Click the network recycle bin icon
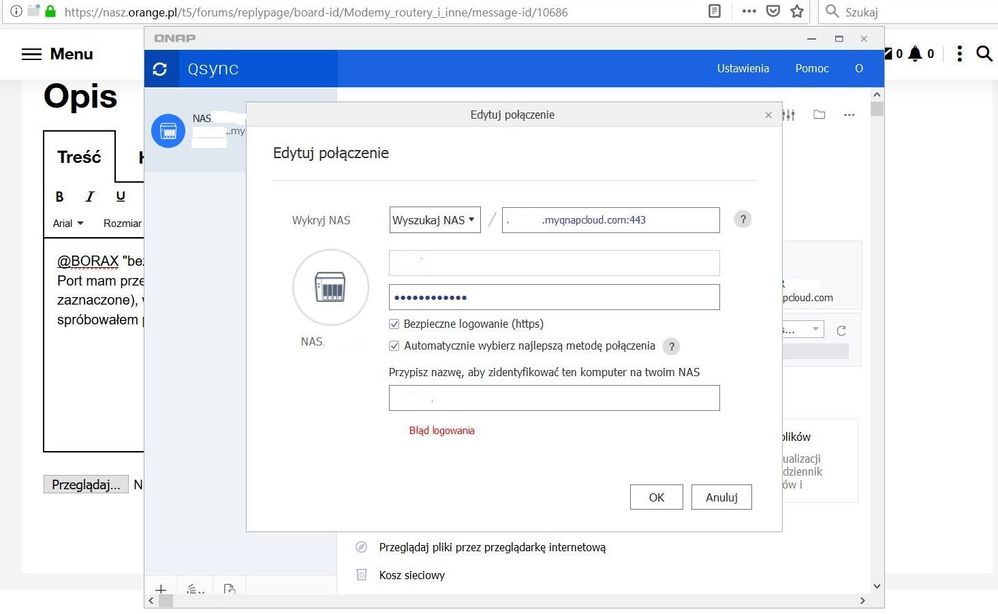 pyautogui.click(x=362, y=575)
